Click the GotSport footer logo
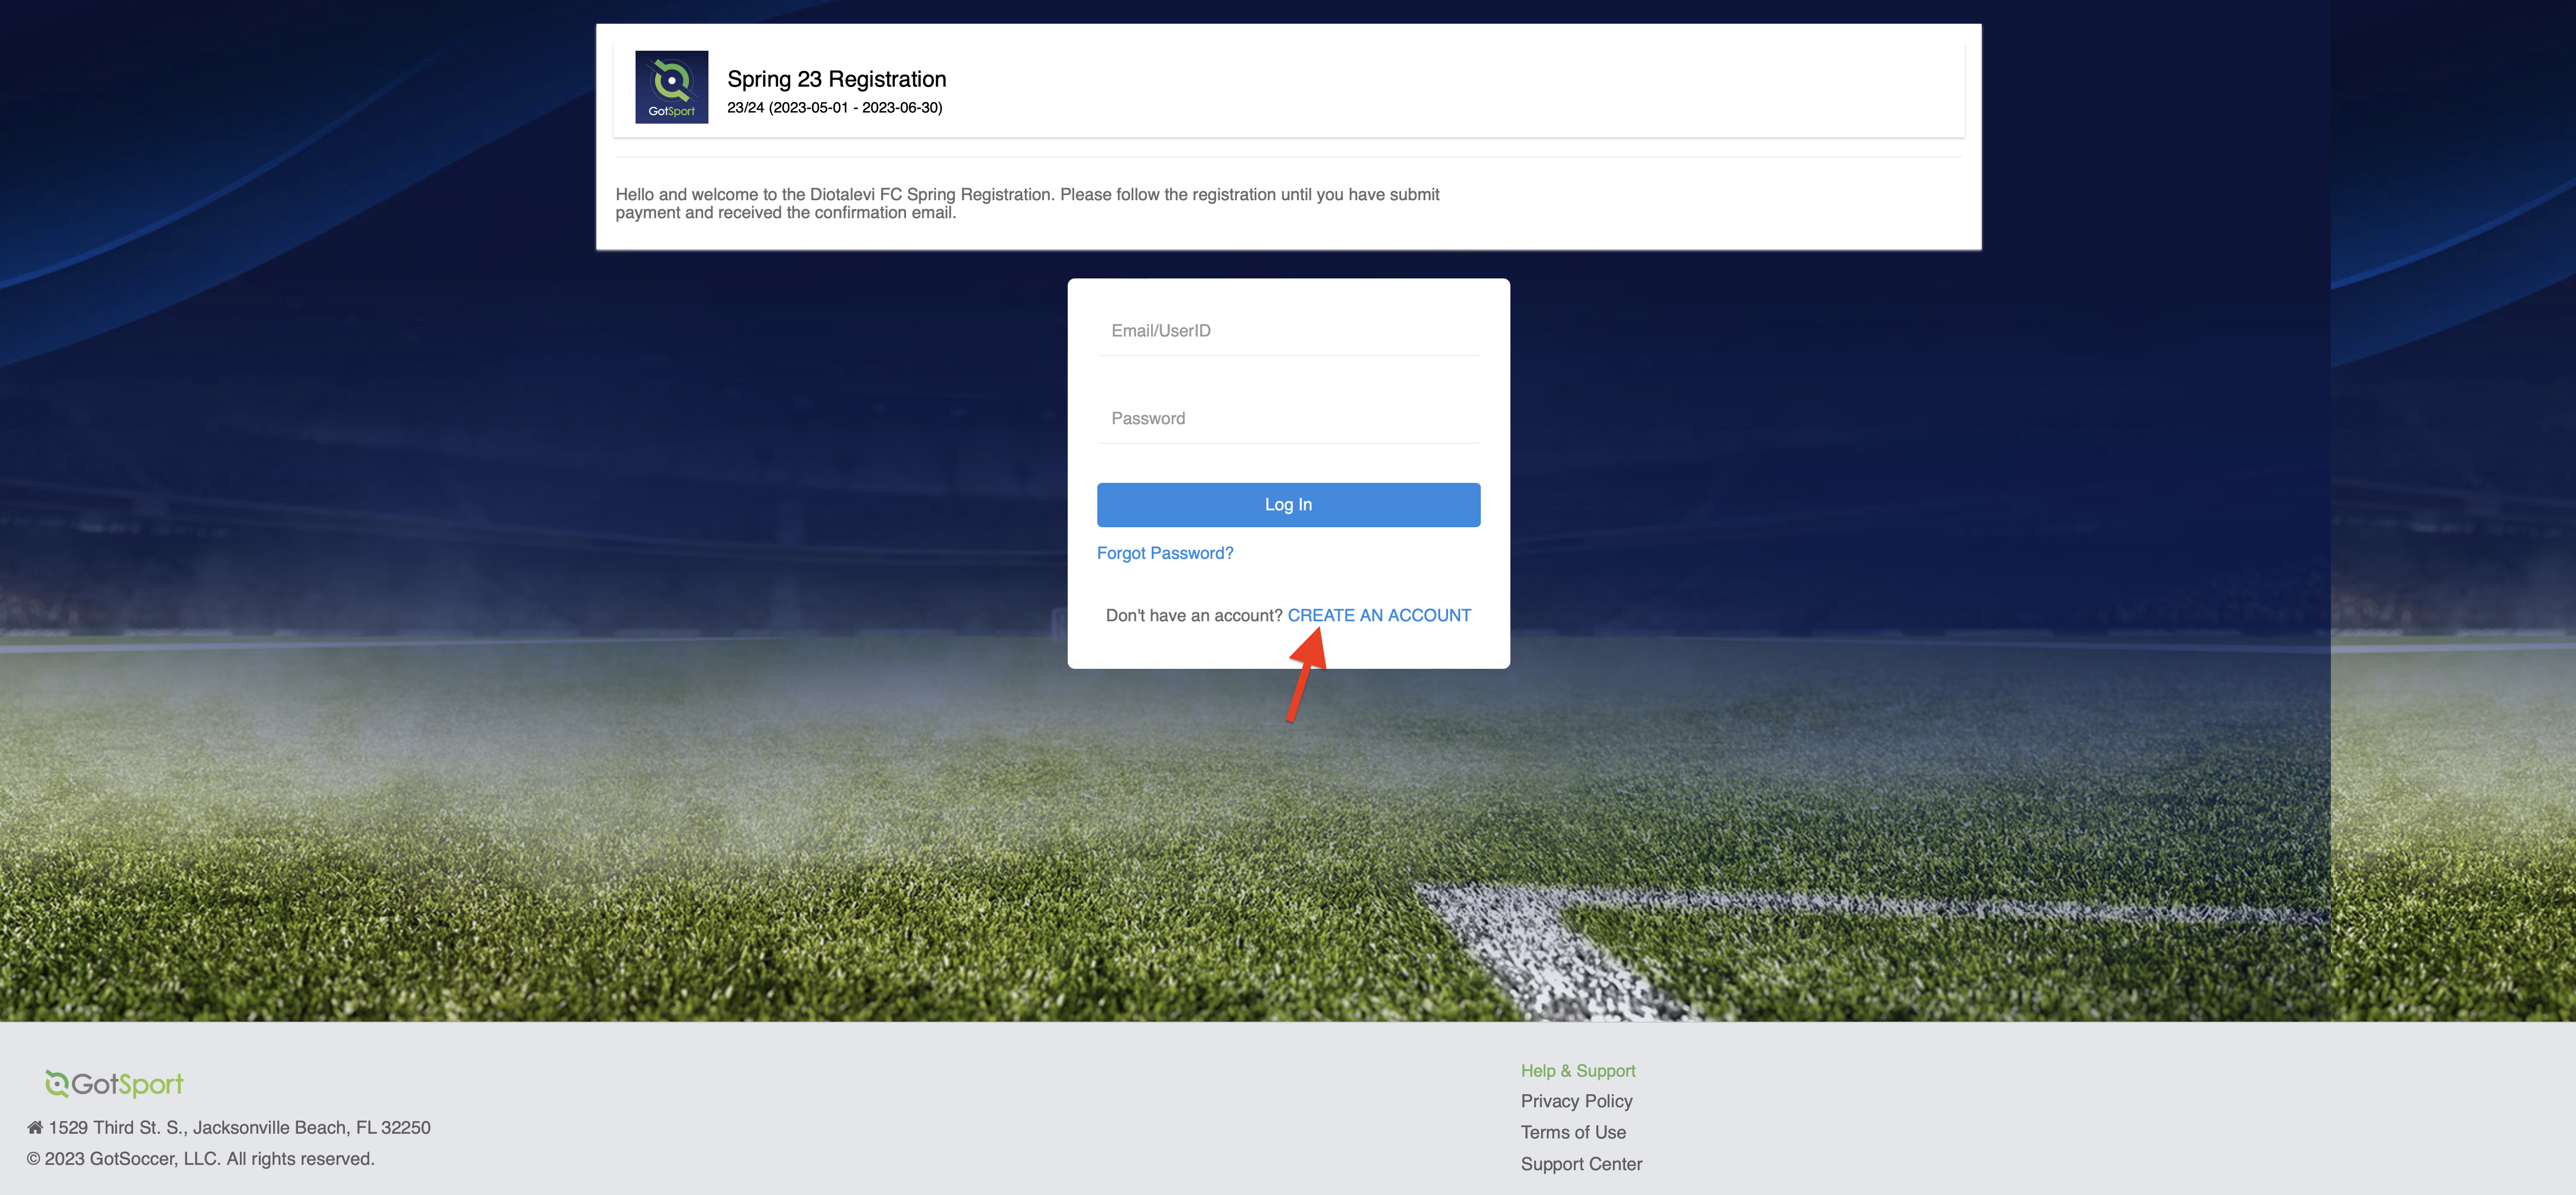The width and height of the screenshot is (2576, 1195). [x=114, y=1083]
